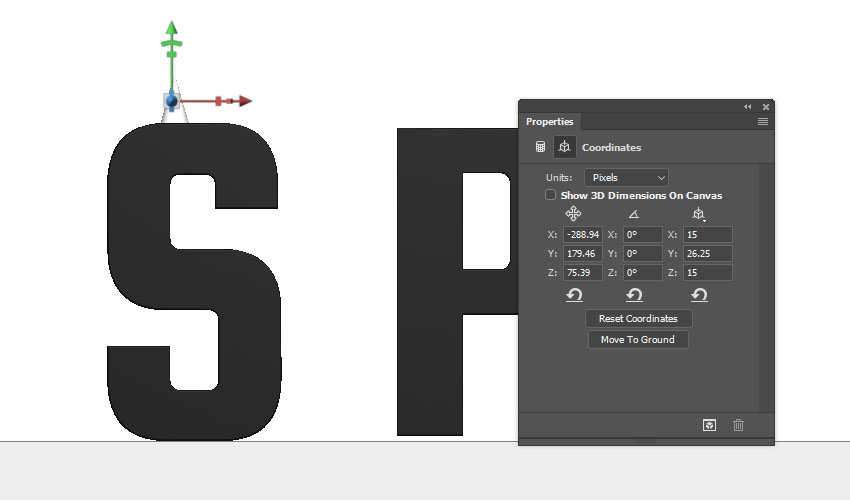Reset position with the left reset arrow
This screenshot has width=850, height=501.
(574, 295)
